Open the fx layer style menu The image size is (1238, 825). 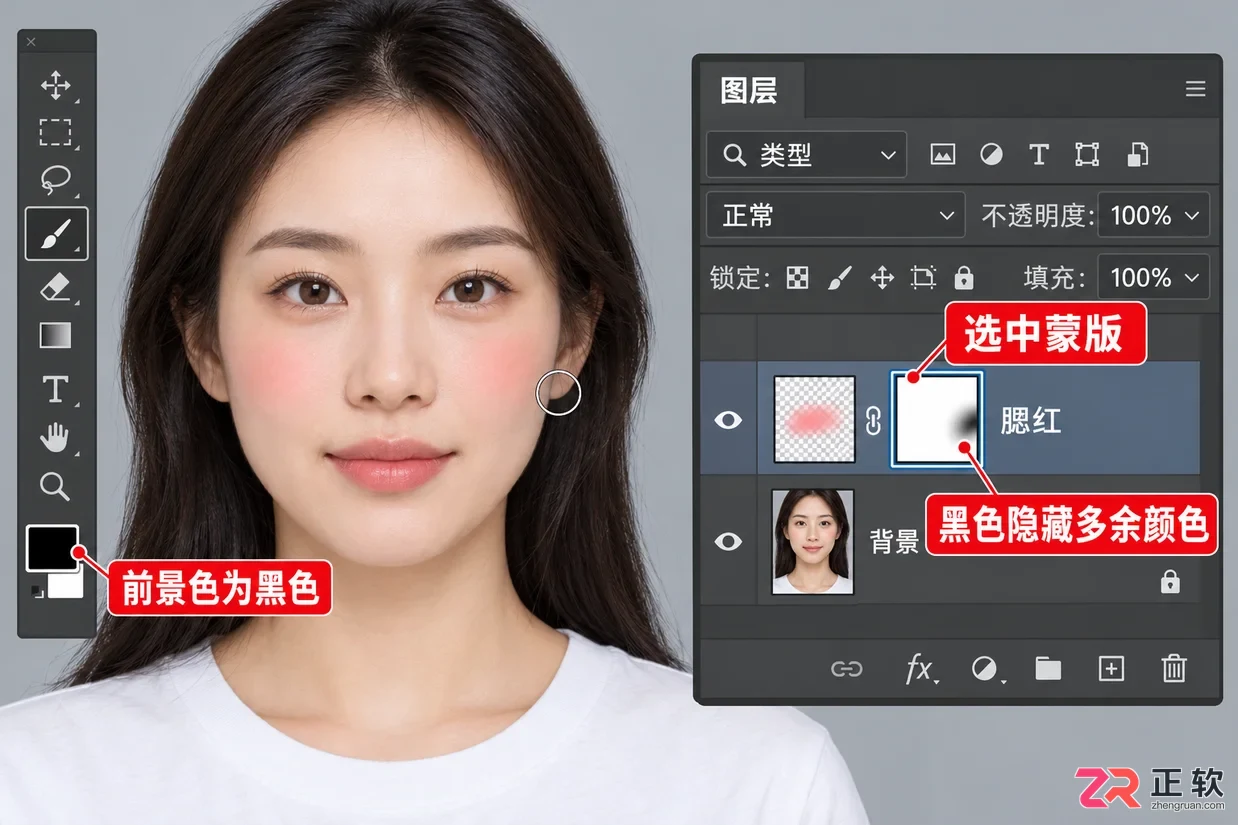[919, 669]
